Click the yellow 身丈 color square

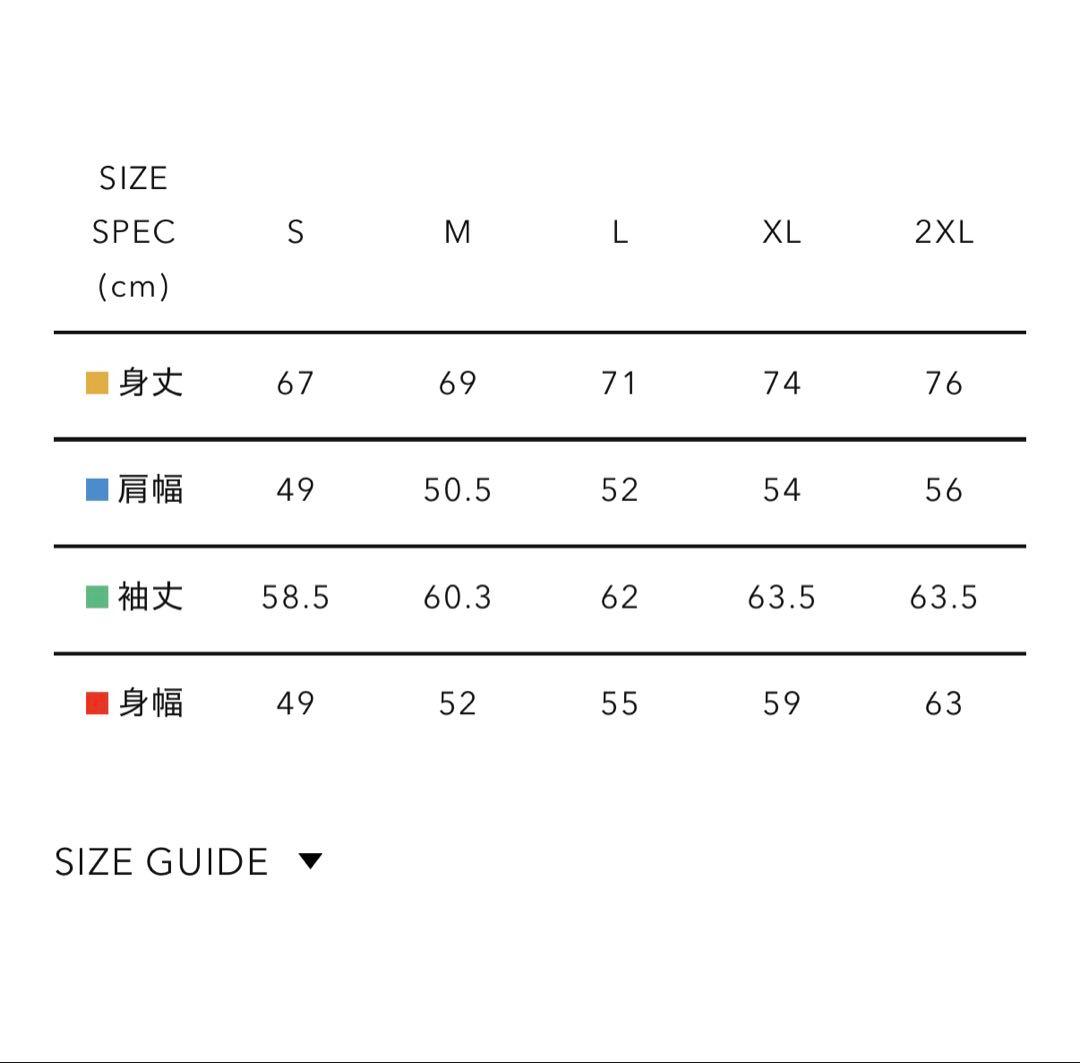97,383
